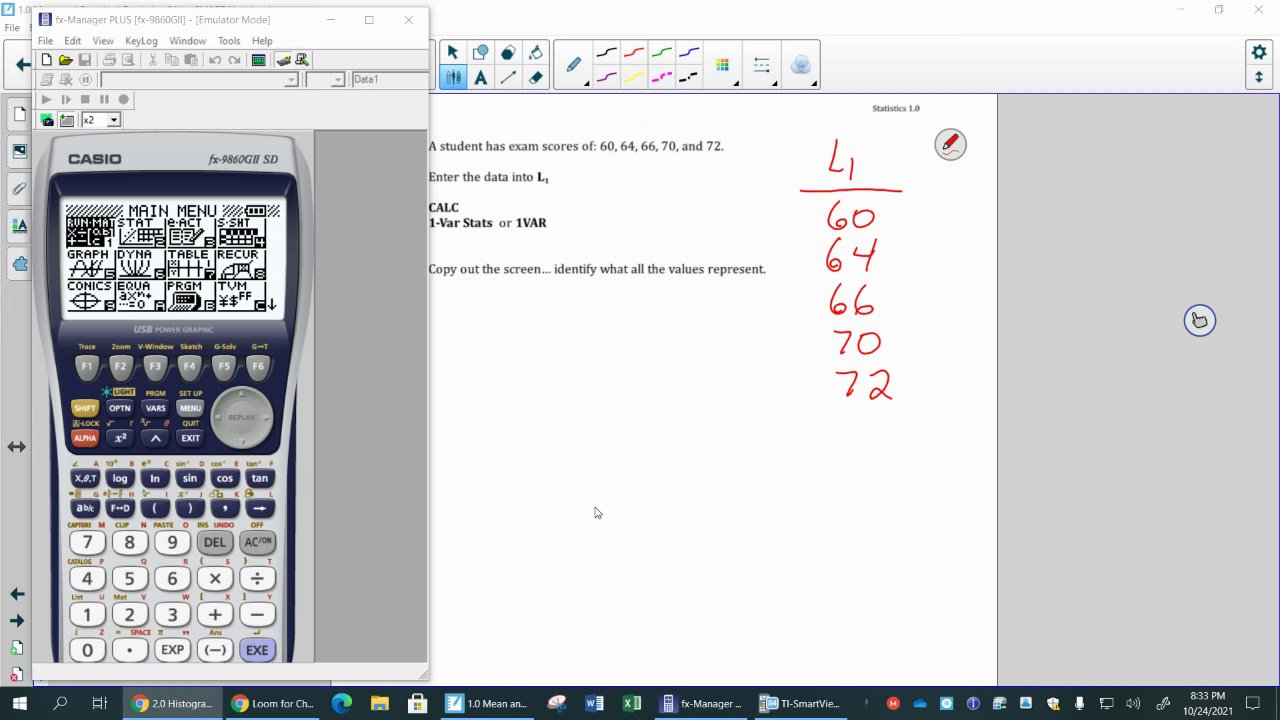
Task: Click Open folder icon in fx-Manager toolbar
Action: [65, 60]
